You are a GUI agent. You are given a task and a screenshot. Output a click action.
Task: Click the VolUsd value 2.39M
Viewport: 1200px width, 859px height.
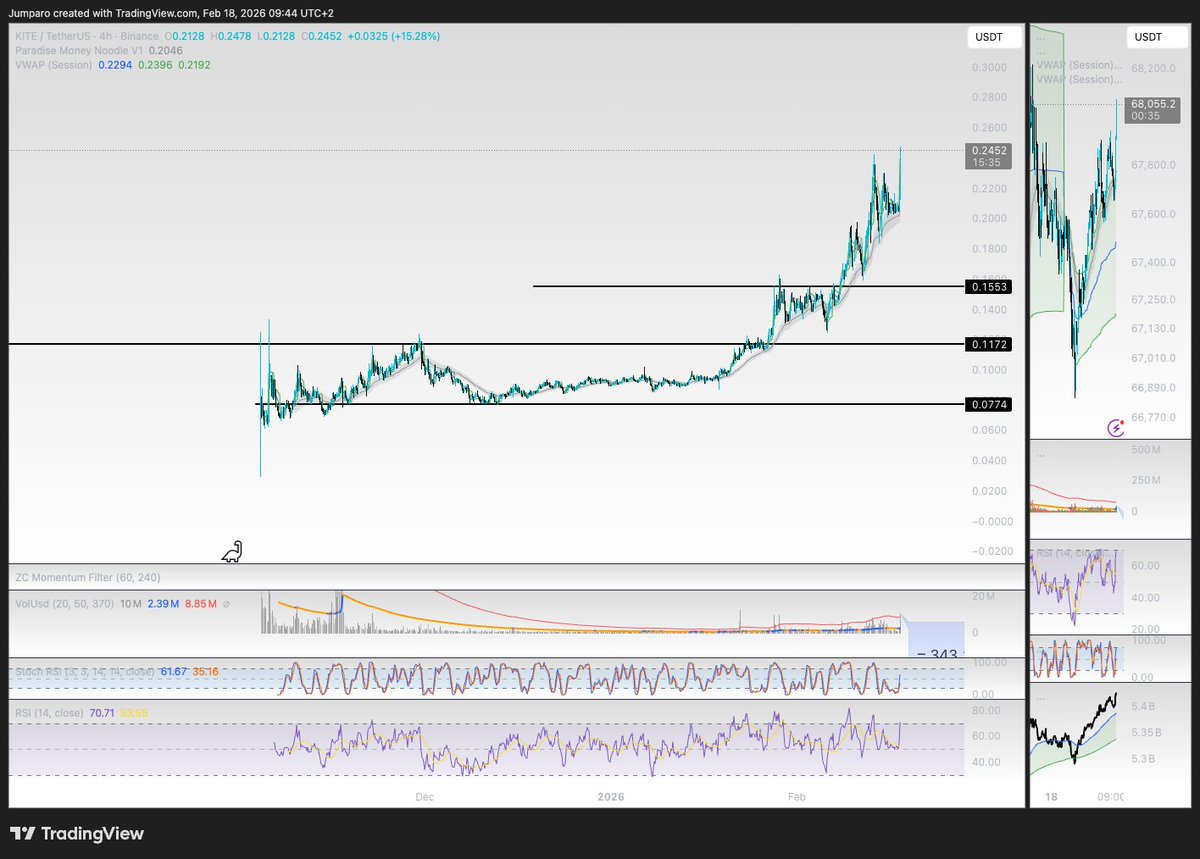pos(163,604)
